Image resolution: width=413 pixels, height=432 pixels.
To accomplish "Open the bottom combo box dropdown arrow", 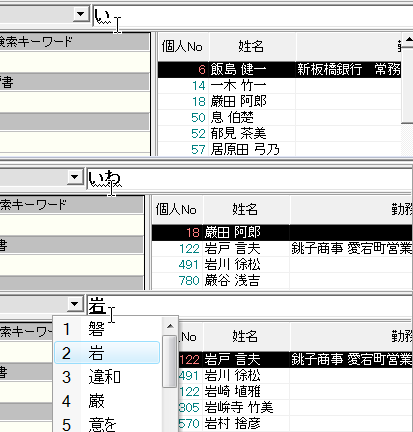I will coord(75,304).
